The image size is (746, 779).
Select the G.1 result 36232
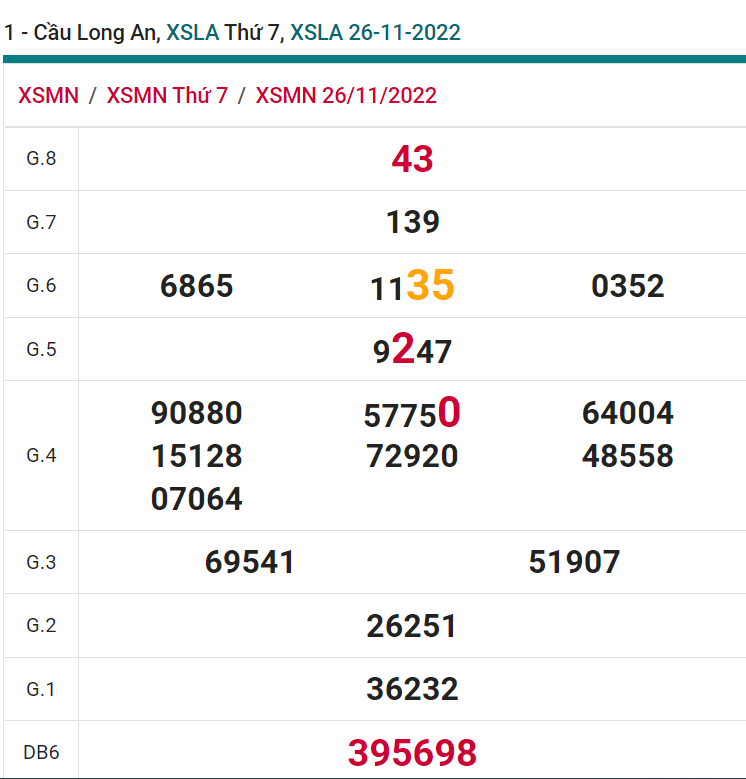pos(412,689)
